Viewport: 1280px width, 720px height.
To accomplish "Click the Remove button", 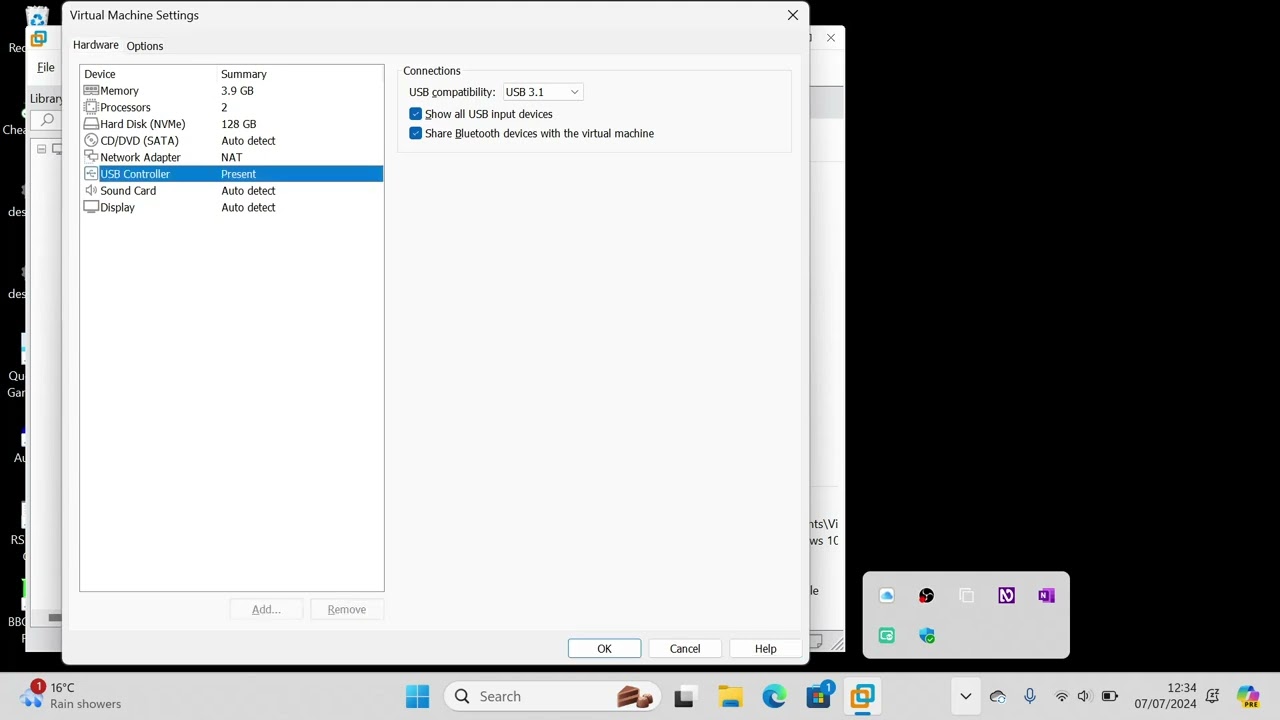I will click(x=347, y=609).
